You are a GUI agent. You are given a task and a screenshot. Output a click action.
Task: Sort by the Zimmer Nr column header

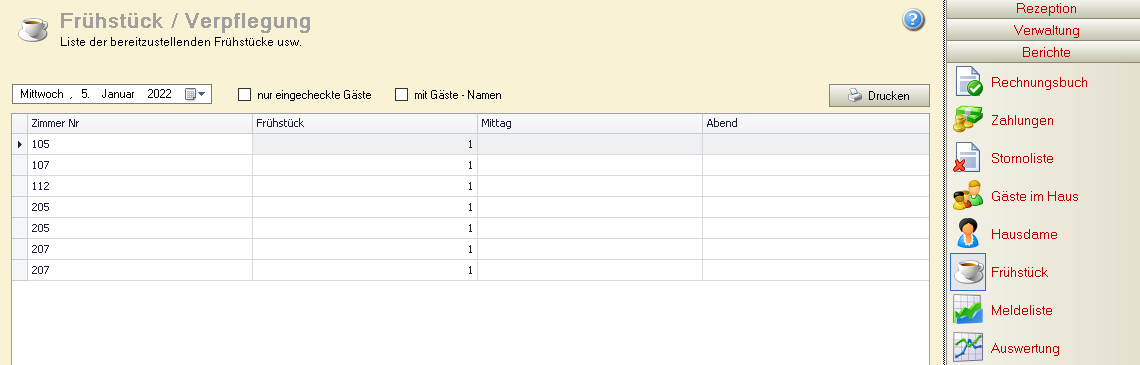(140, 124)
